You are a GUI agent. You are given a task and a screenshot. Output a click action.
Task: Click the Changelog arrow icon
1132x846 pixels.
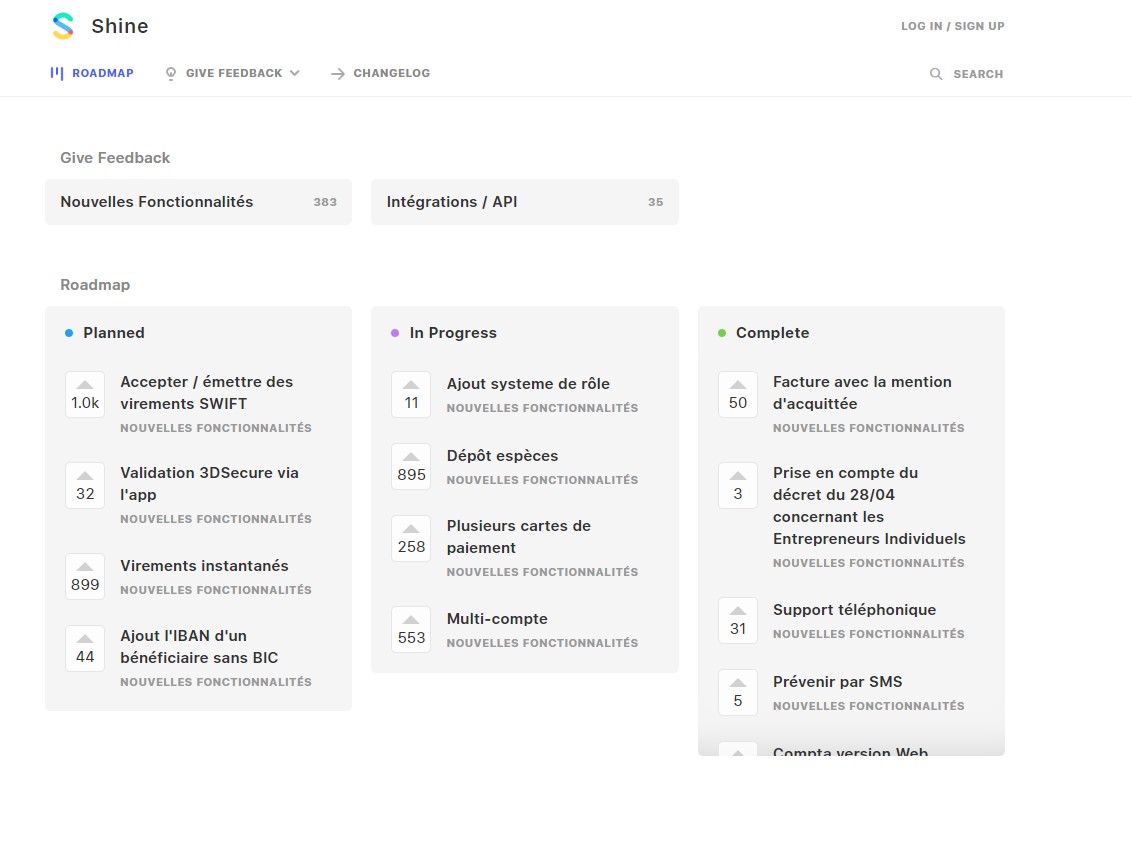338,74
